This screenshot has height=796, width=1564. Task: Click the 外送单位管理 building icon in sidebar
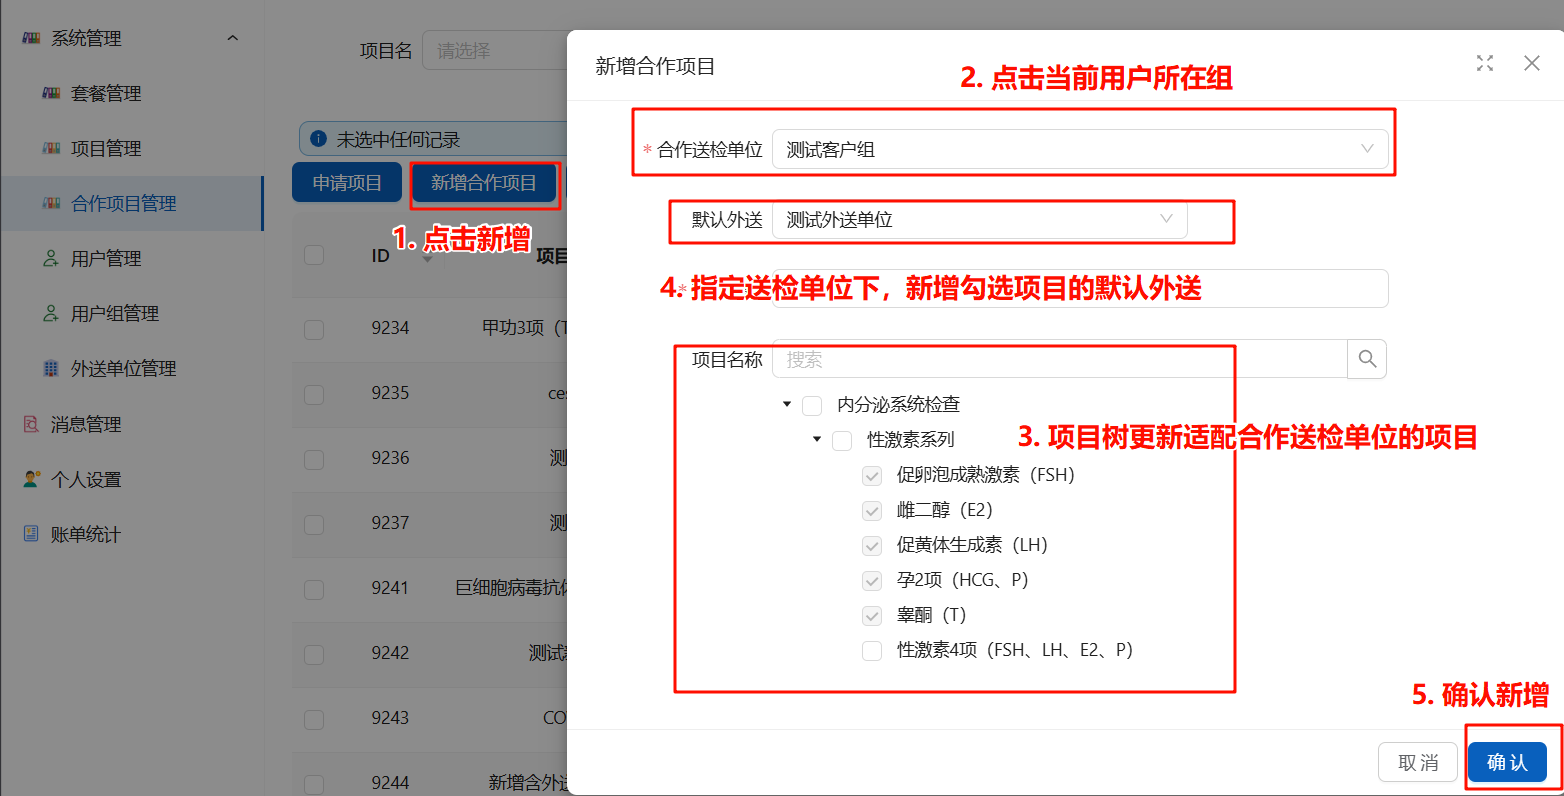coord(51,368)
